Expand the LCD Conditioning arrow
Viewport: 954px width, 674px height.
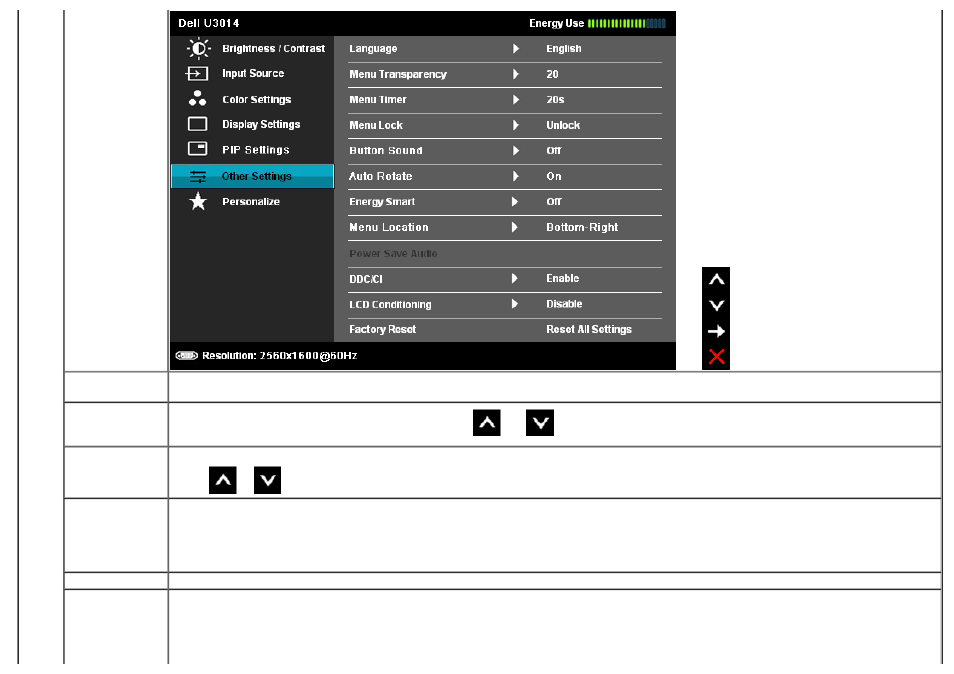[x=515, y=304]
